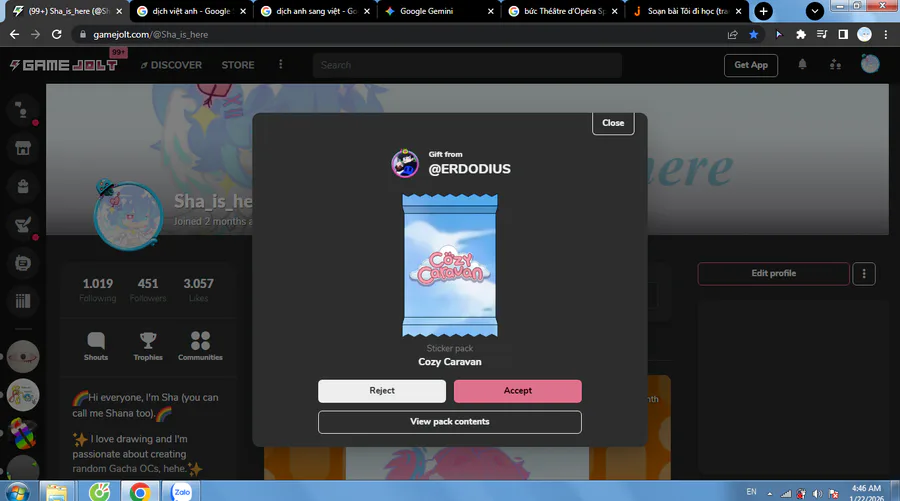Click volume icon in system tray
Screen dimensions: 900x501
coord(817,494)
